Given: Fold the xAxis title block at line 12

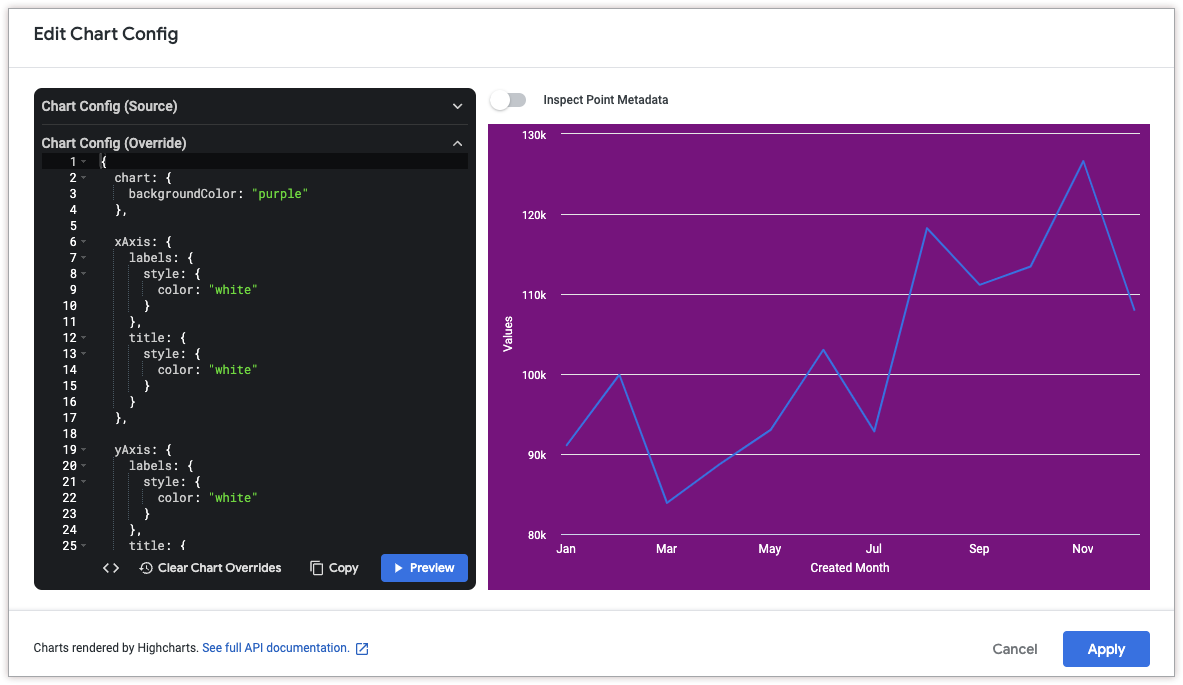Looking at the screenshot, I should (x=84, y=338).
